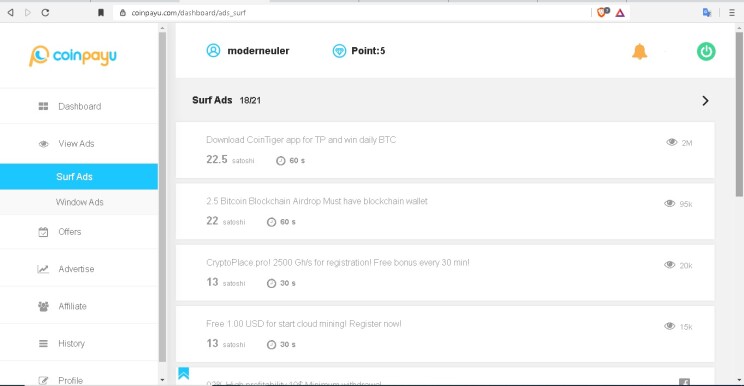744x386 pixels.
Task: Open the browser hamburger menu
Action: coord(732,13)
